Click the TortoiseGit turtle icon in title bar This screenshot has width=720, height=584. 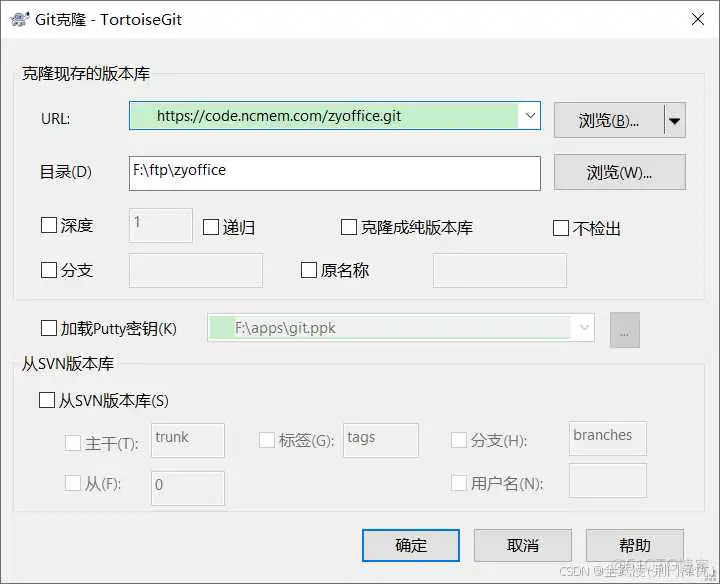19,19
